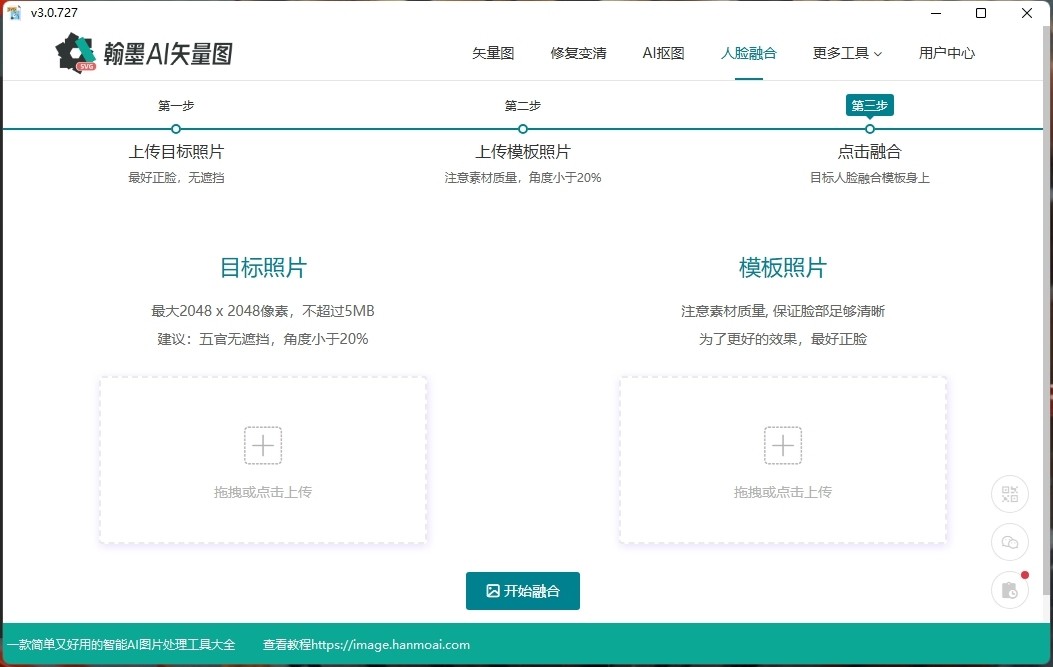Open the WeChat chat icon on right side
The height and width of the screenshot is (667, 1053).
tap(1009, 541)
